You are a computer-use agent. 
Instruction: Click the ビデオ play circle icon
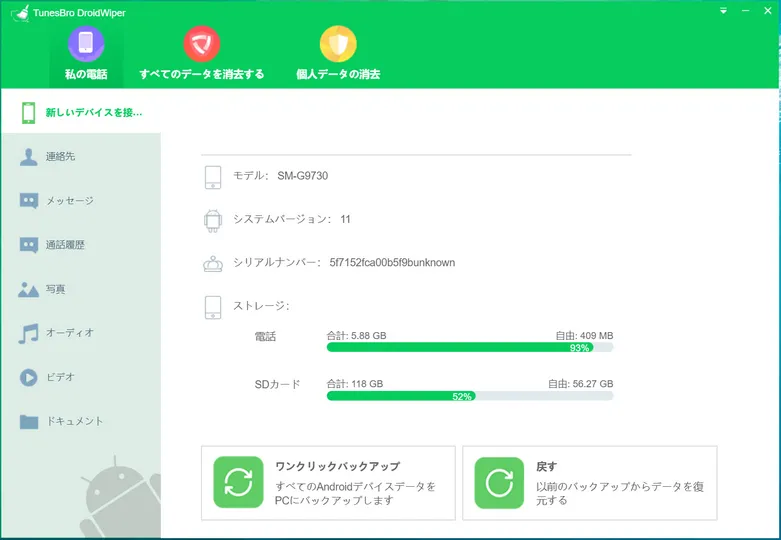28,378
